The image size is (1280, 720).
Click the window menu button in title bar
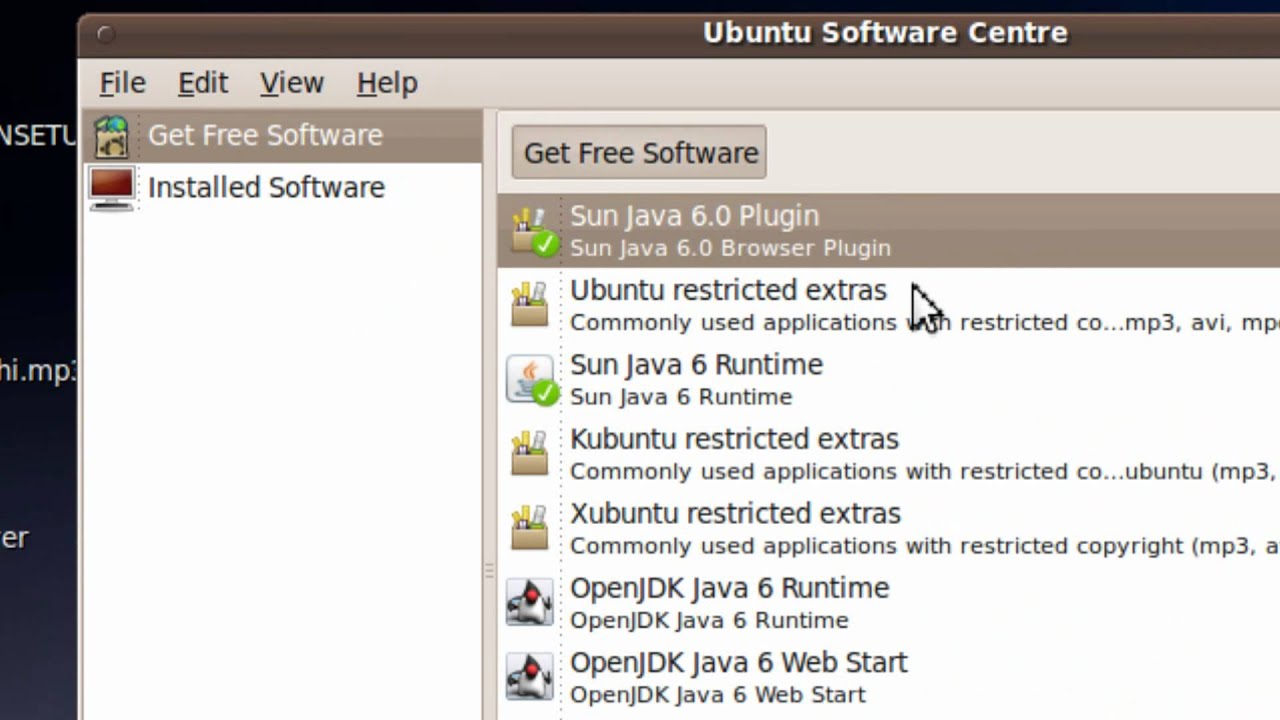(106, 35)
